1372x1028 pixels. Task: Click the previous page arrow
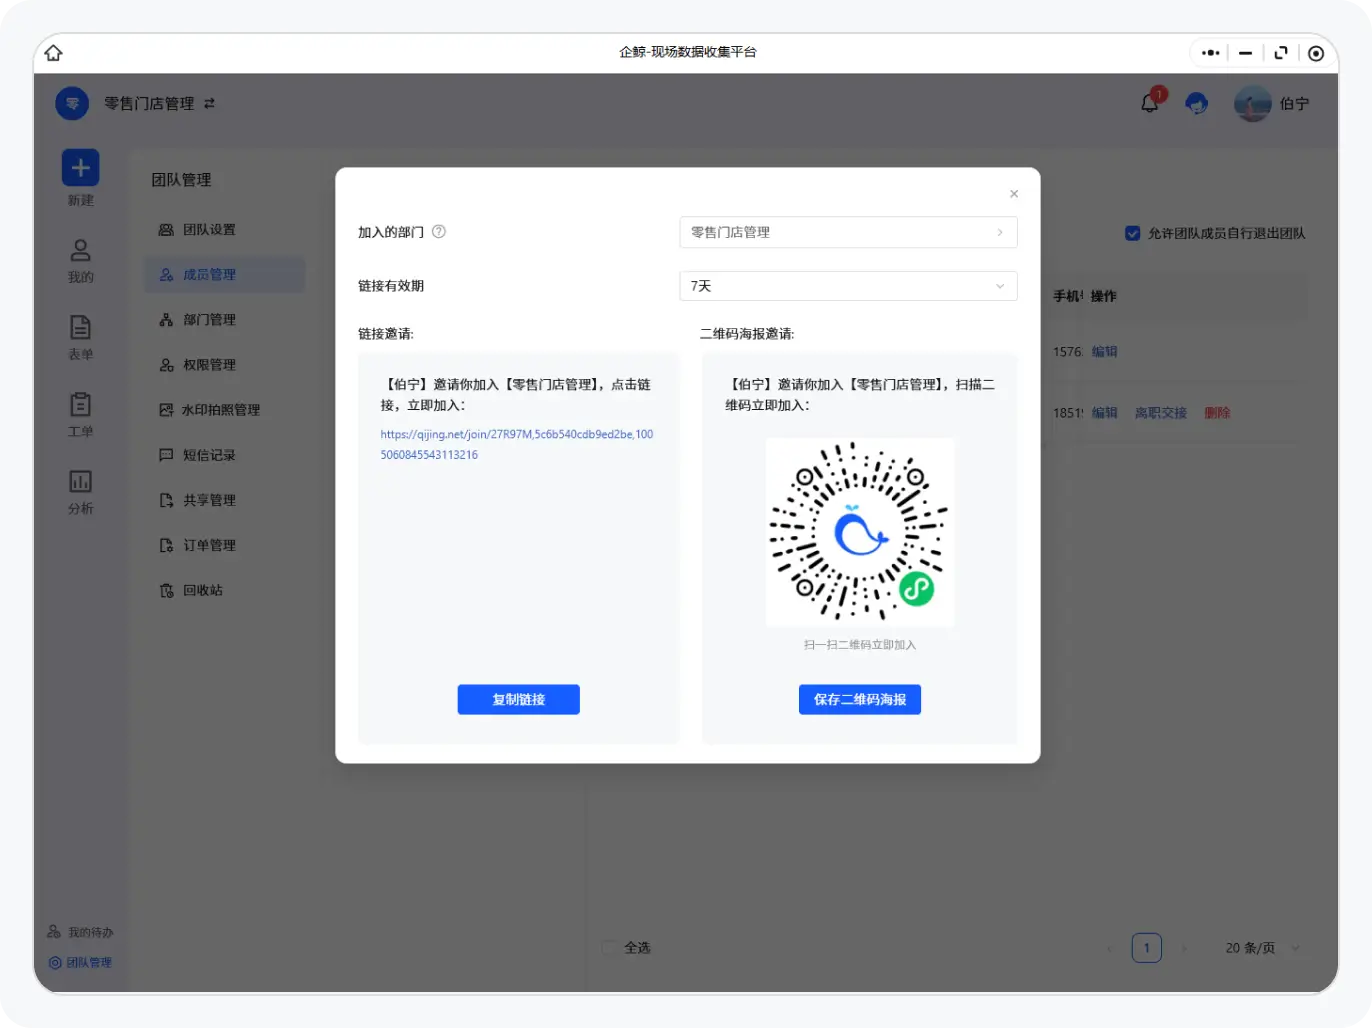pyautogui.click(x=1109, y=948)
